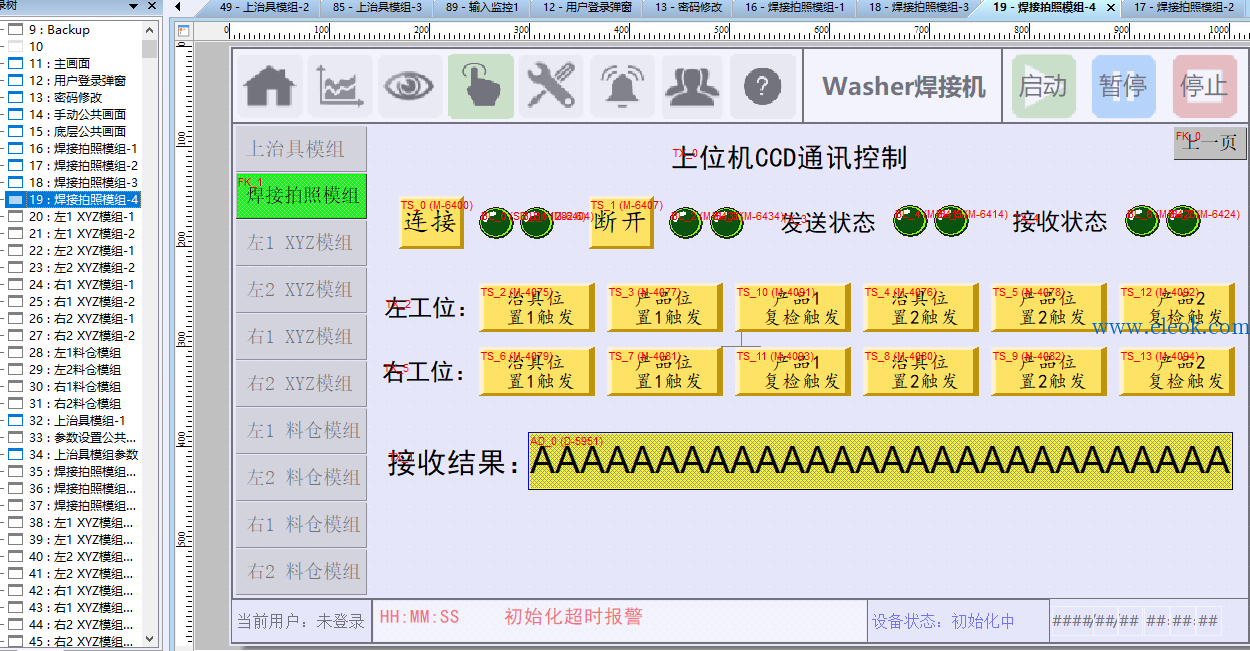This screenshot has height=651, width=1250.
Task: Open the tree panel dropdown arrow
Action: click(134, 6)
